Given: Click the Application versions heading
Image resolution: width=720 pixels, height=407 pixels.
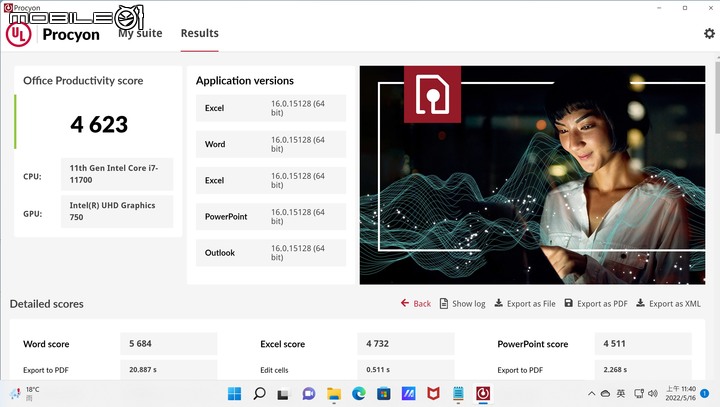Looking at the screenshot, I should click(x=245, y=81).
